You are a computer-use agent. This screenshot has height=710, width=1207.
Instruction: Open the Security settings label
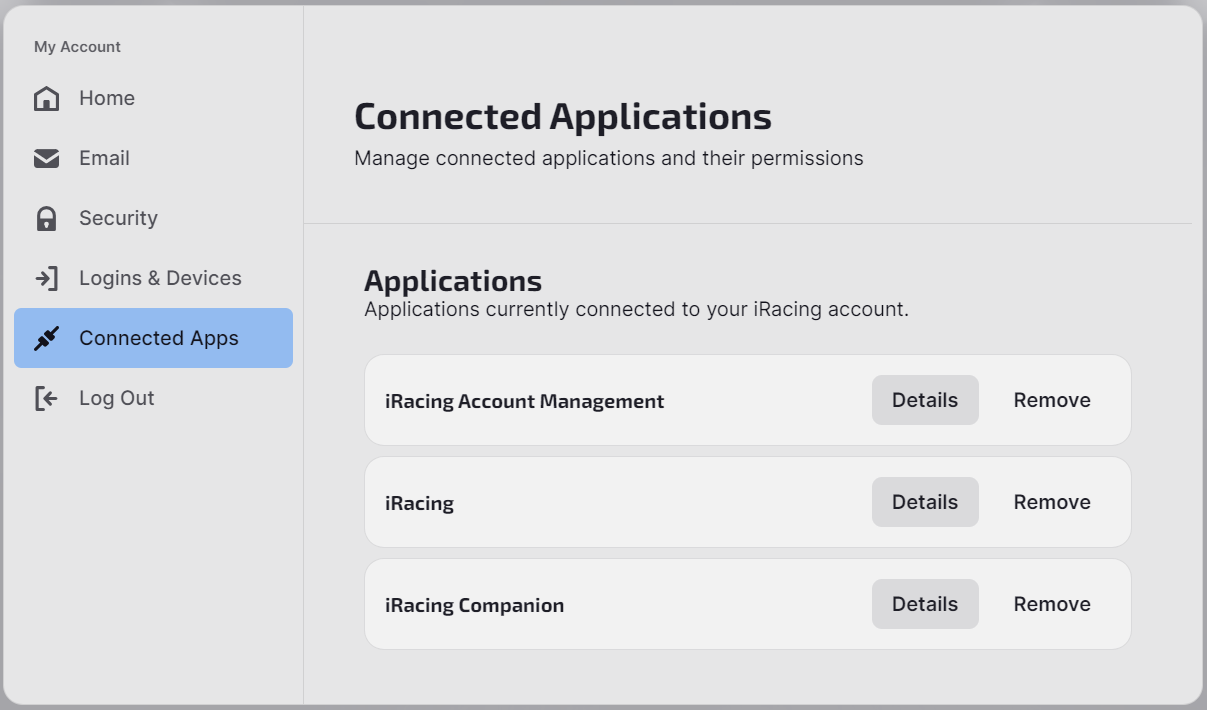click(118, 218)
